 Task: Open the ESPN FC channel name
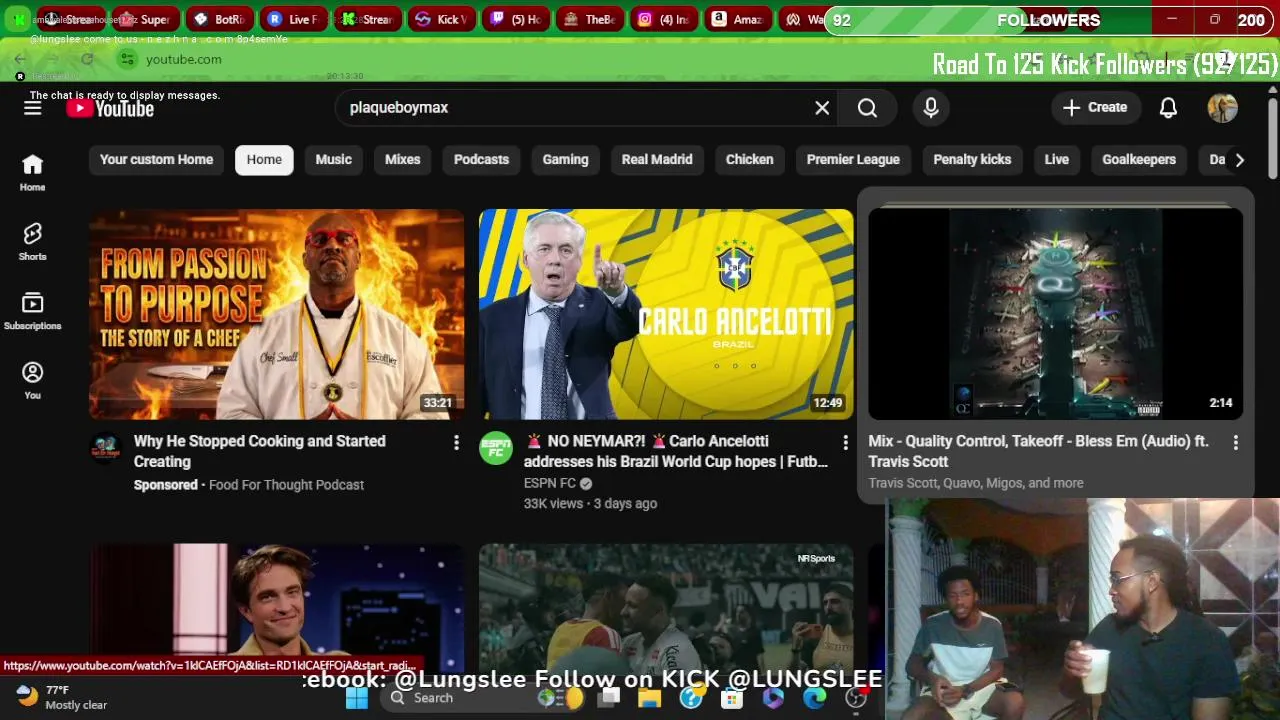tap(550, 483)
